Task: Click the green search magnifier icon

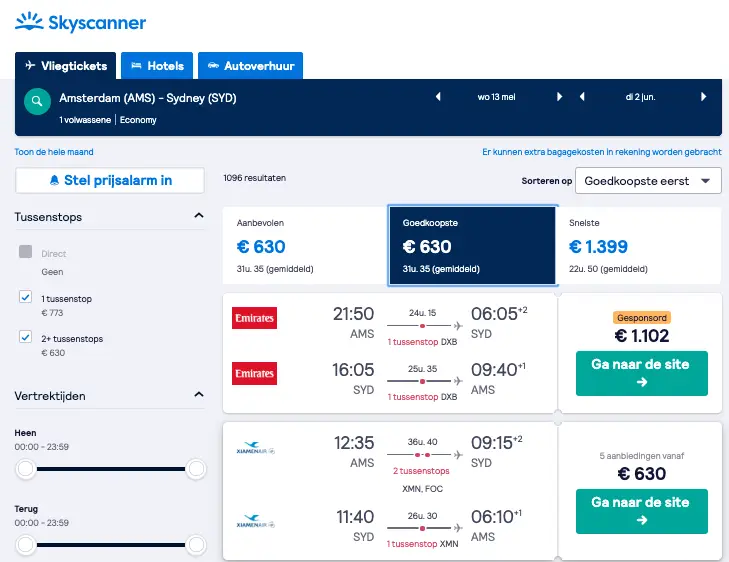Action: click(37, 101)
